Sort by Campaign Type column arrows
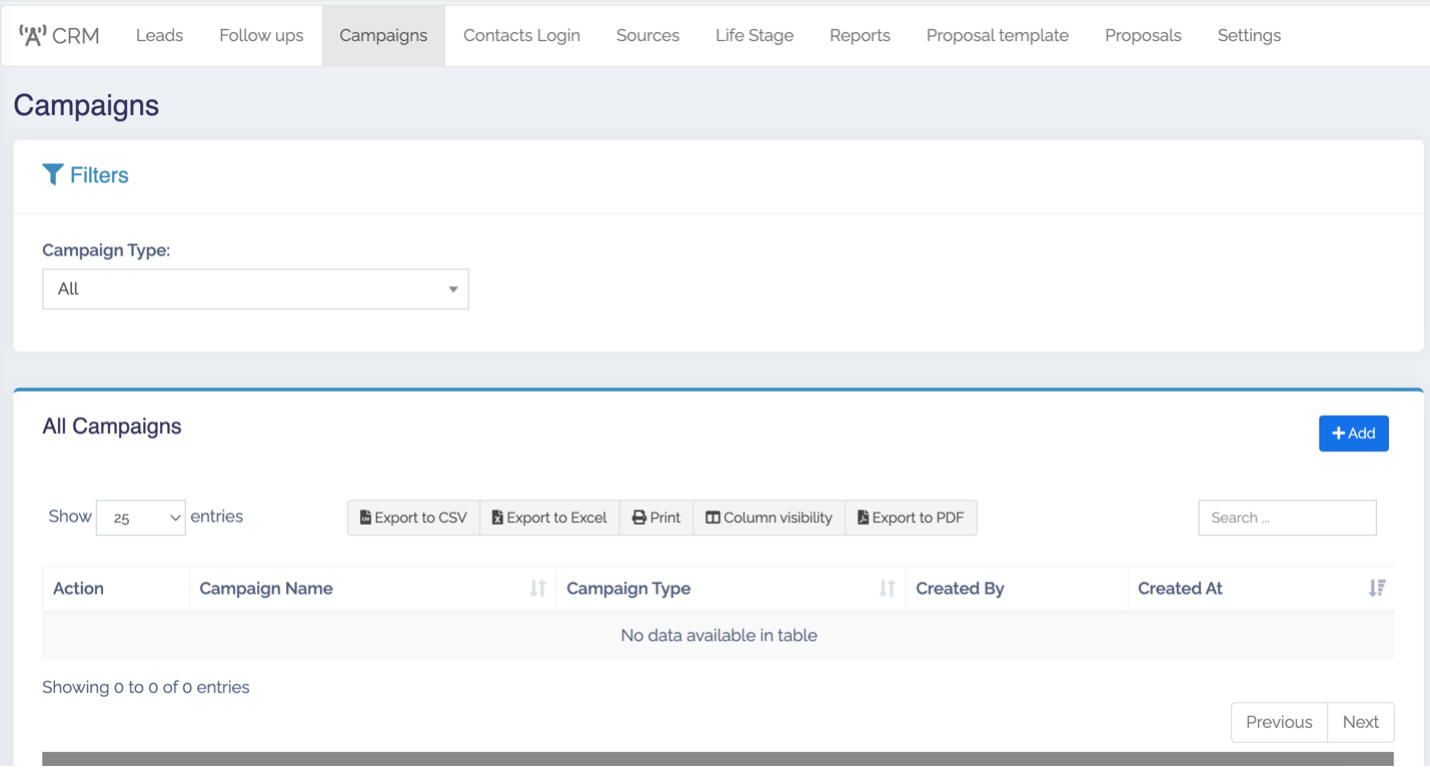Image resolution: width=1430 pixels, height=770 pixels. [886, 588]
